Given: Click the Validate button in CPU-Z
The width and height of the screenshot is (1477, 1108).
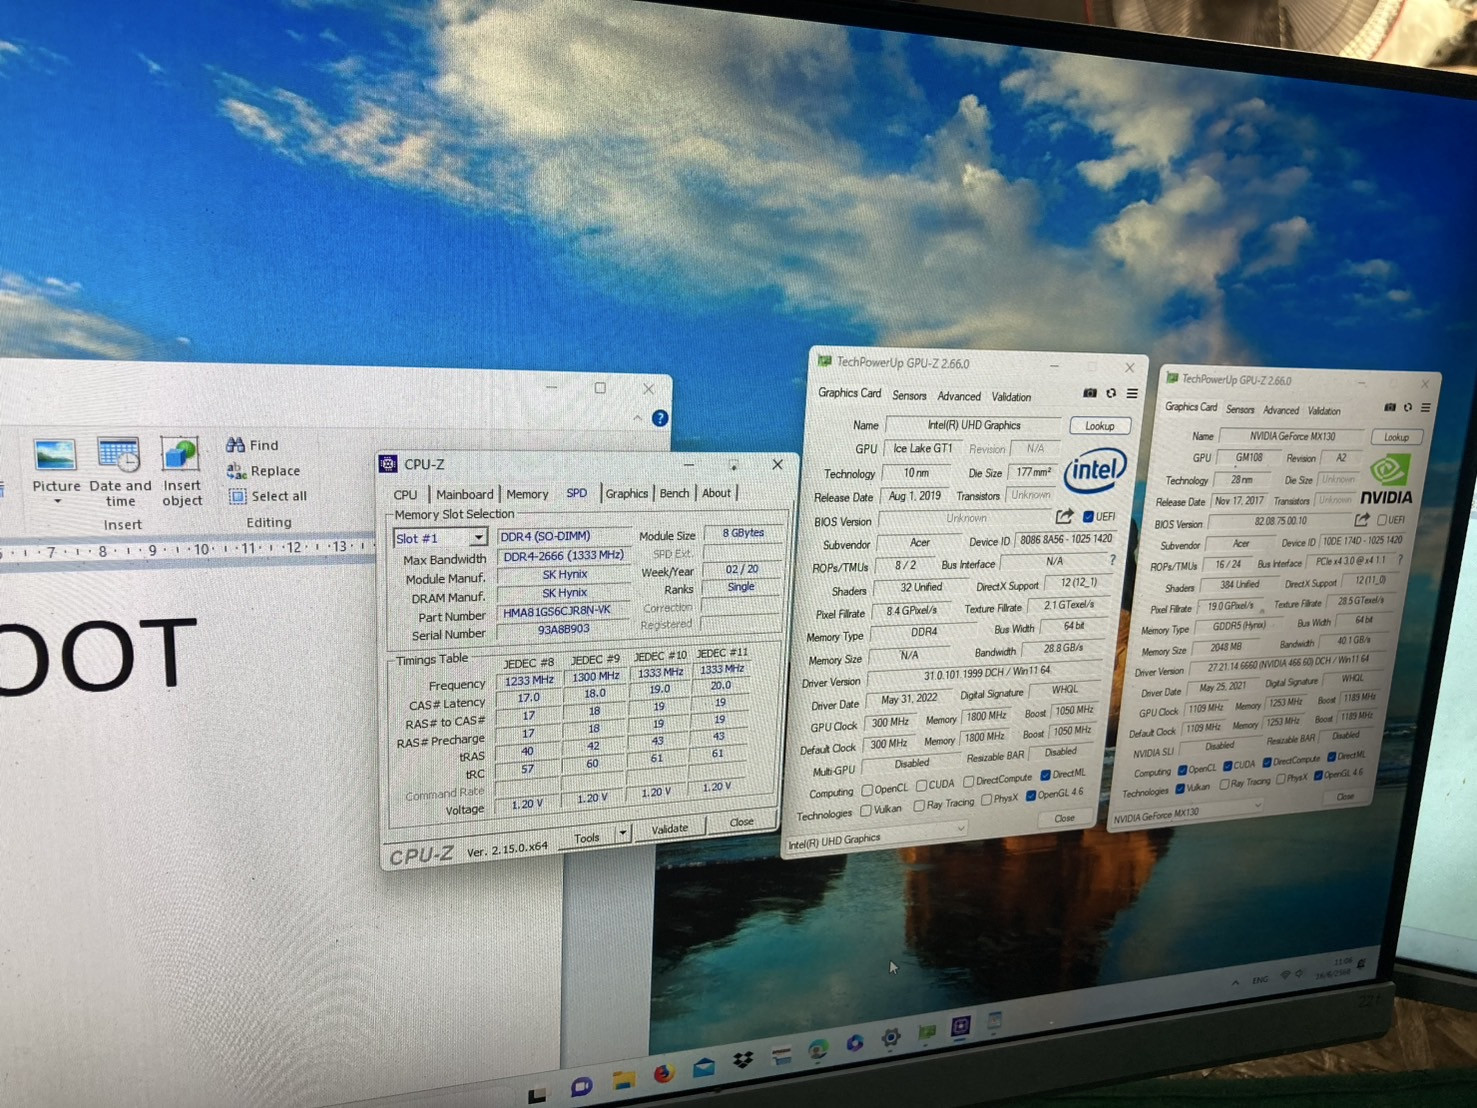Looking at the screenshot, I should [669, 829].
